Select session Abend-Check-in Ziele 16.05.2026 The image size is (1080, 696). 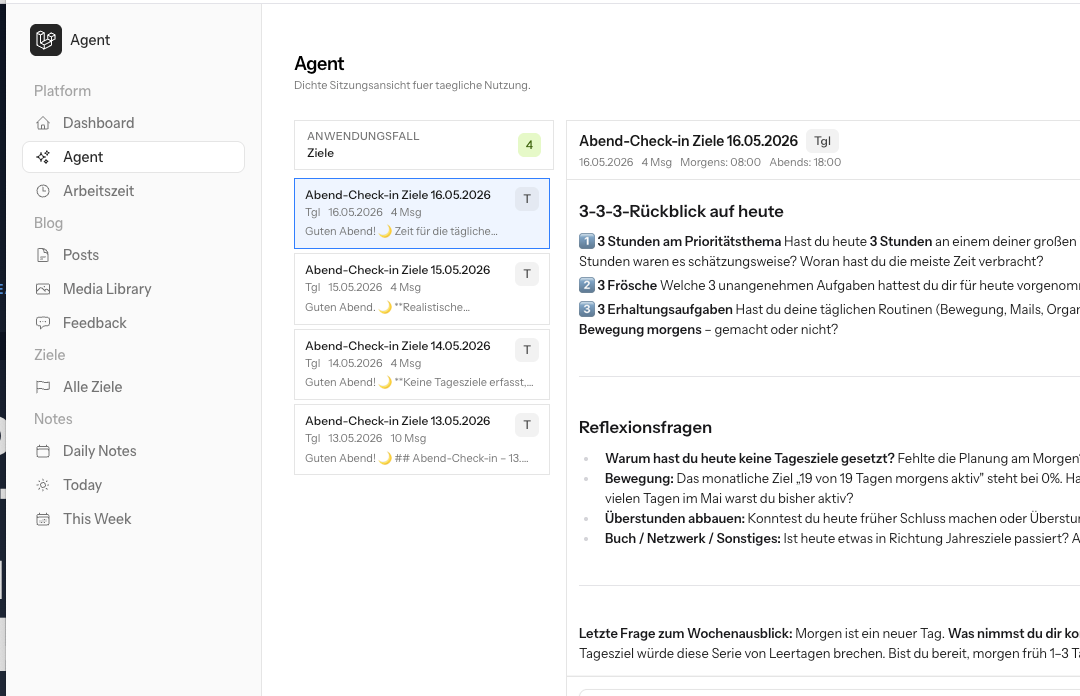(422, 214)
